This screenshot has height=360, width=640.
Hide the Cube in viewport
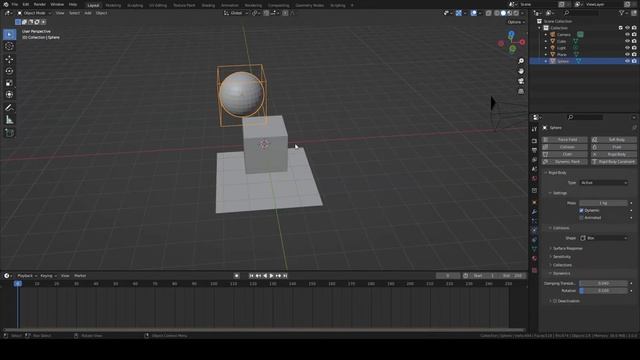[627, 41]
